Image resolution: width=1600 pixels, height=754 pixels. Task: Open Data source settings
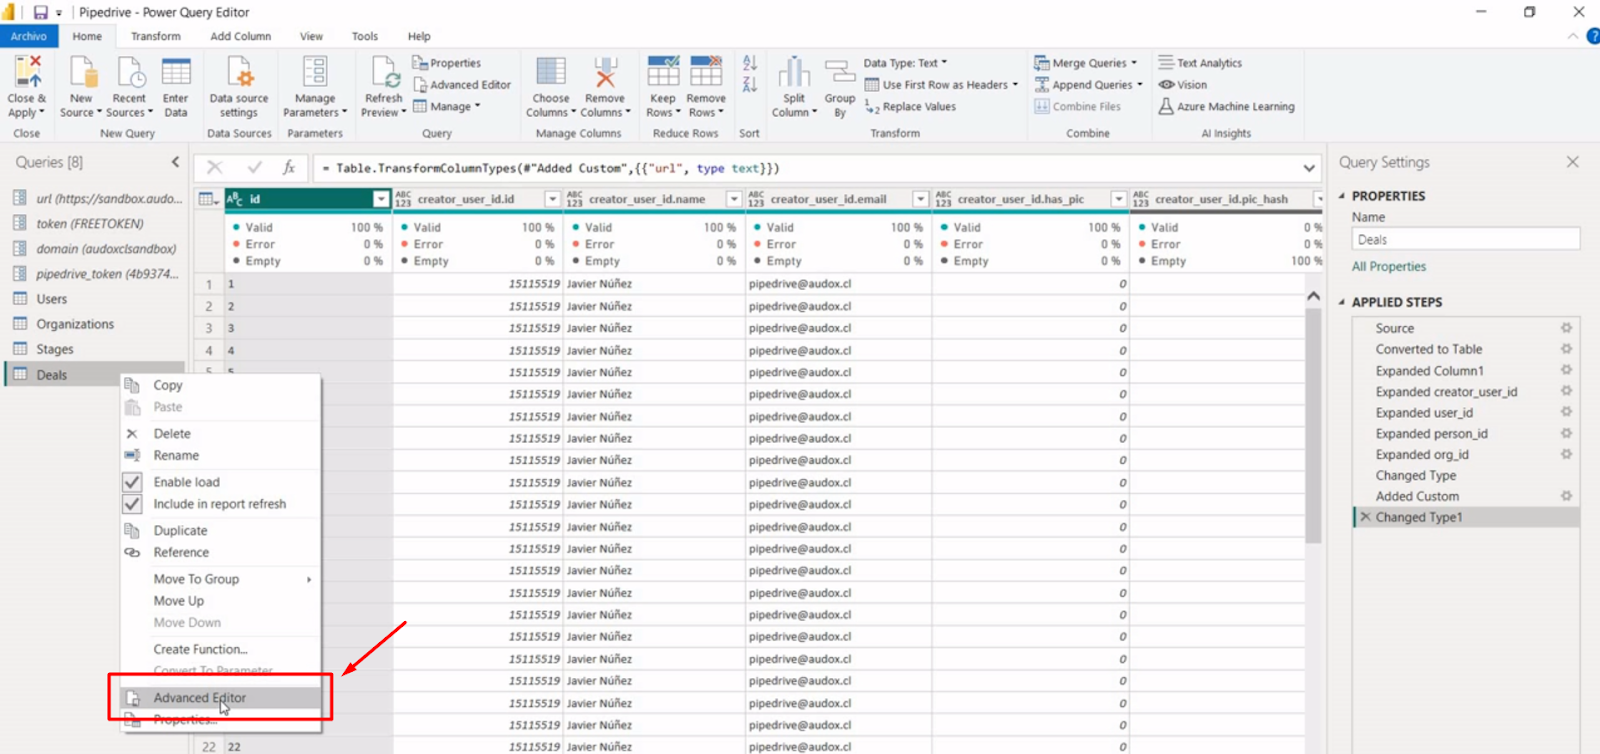(239, 86)
